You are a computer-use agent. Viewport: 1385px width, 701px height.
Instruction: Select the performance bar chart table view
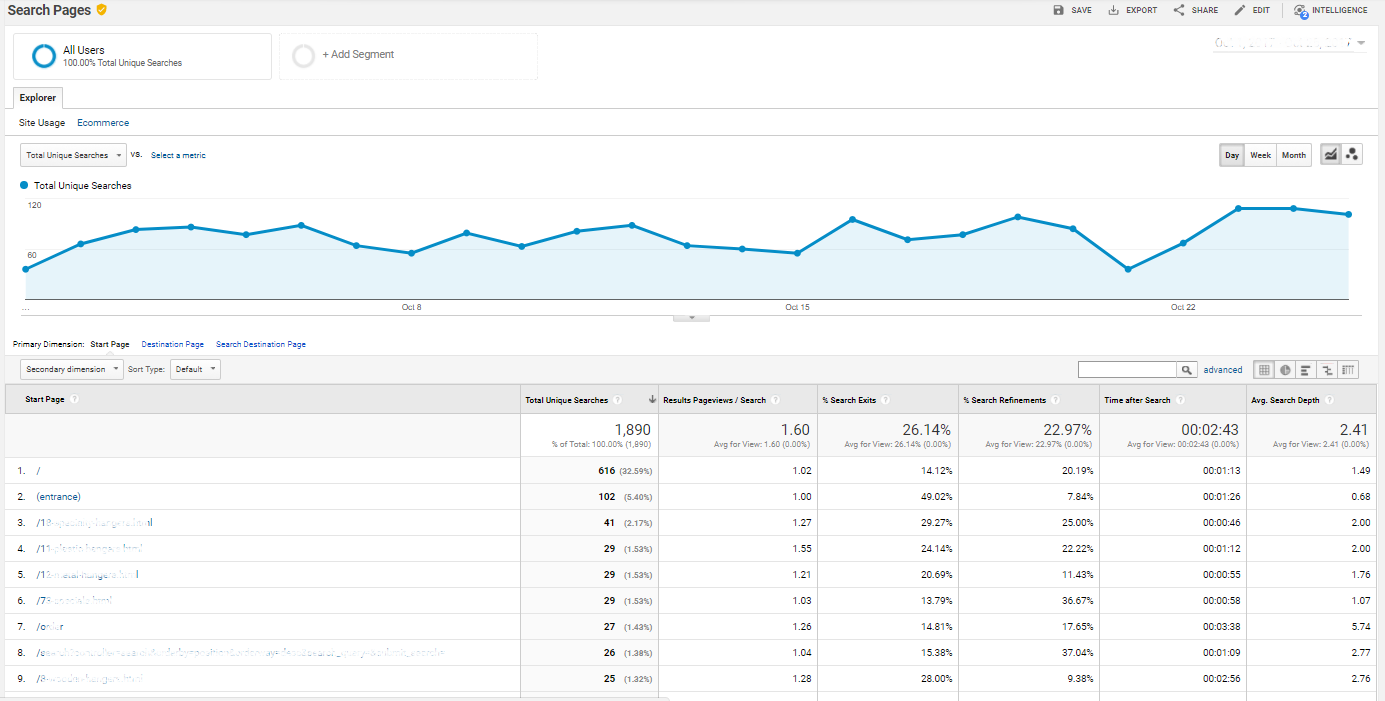coord(1306,369)
